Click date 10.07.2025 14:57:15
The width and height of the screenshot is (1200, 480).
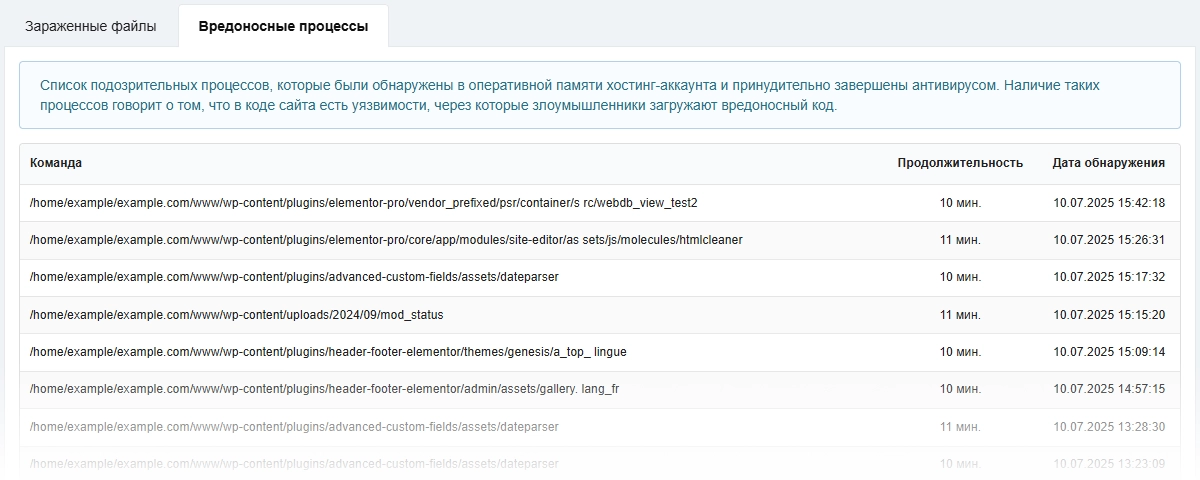point(1109,389)
